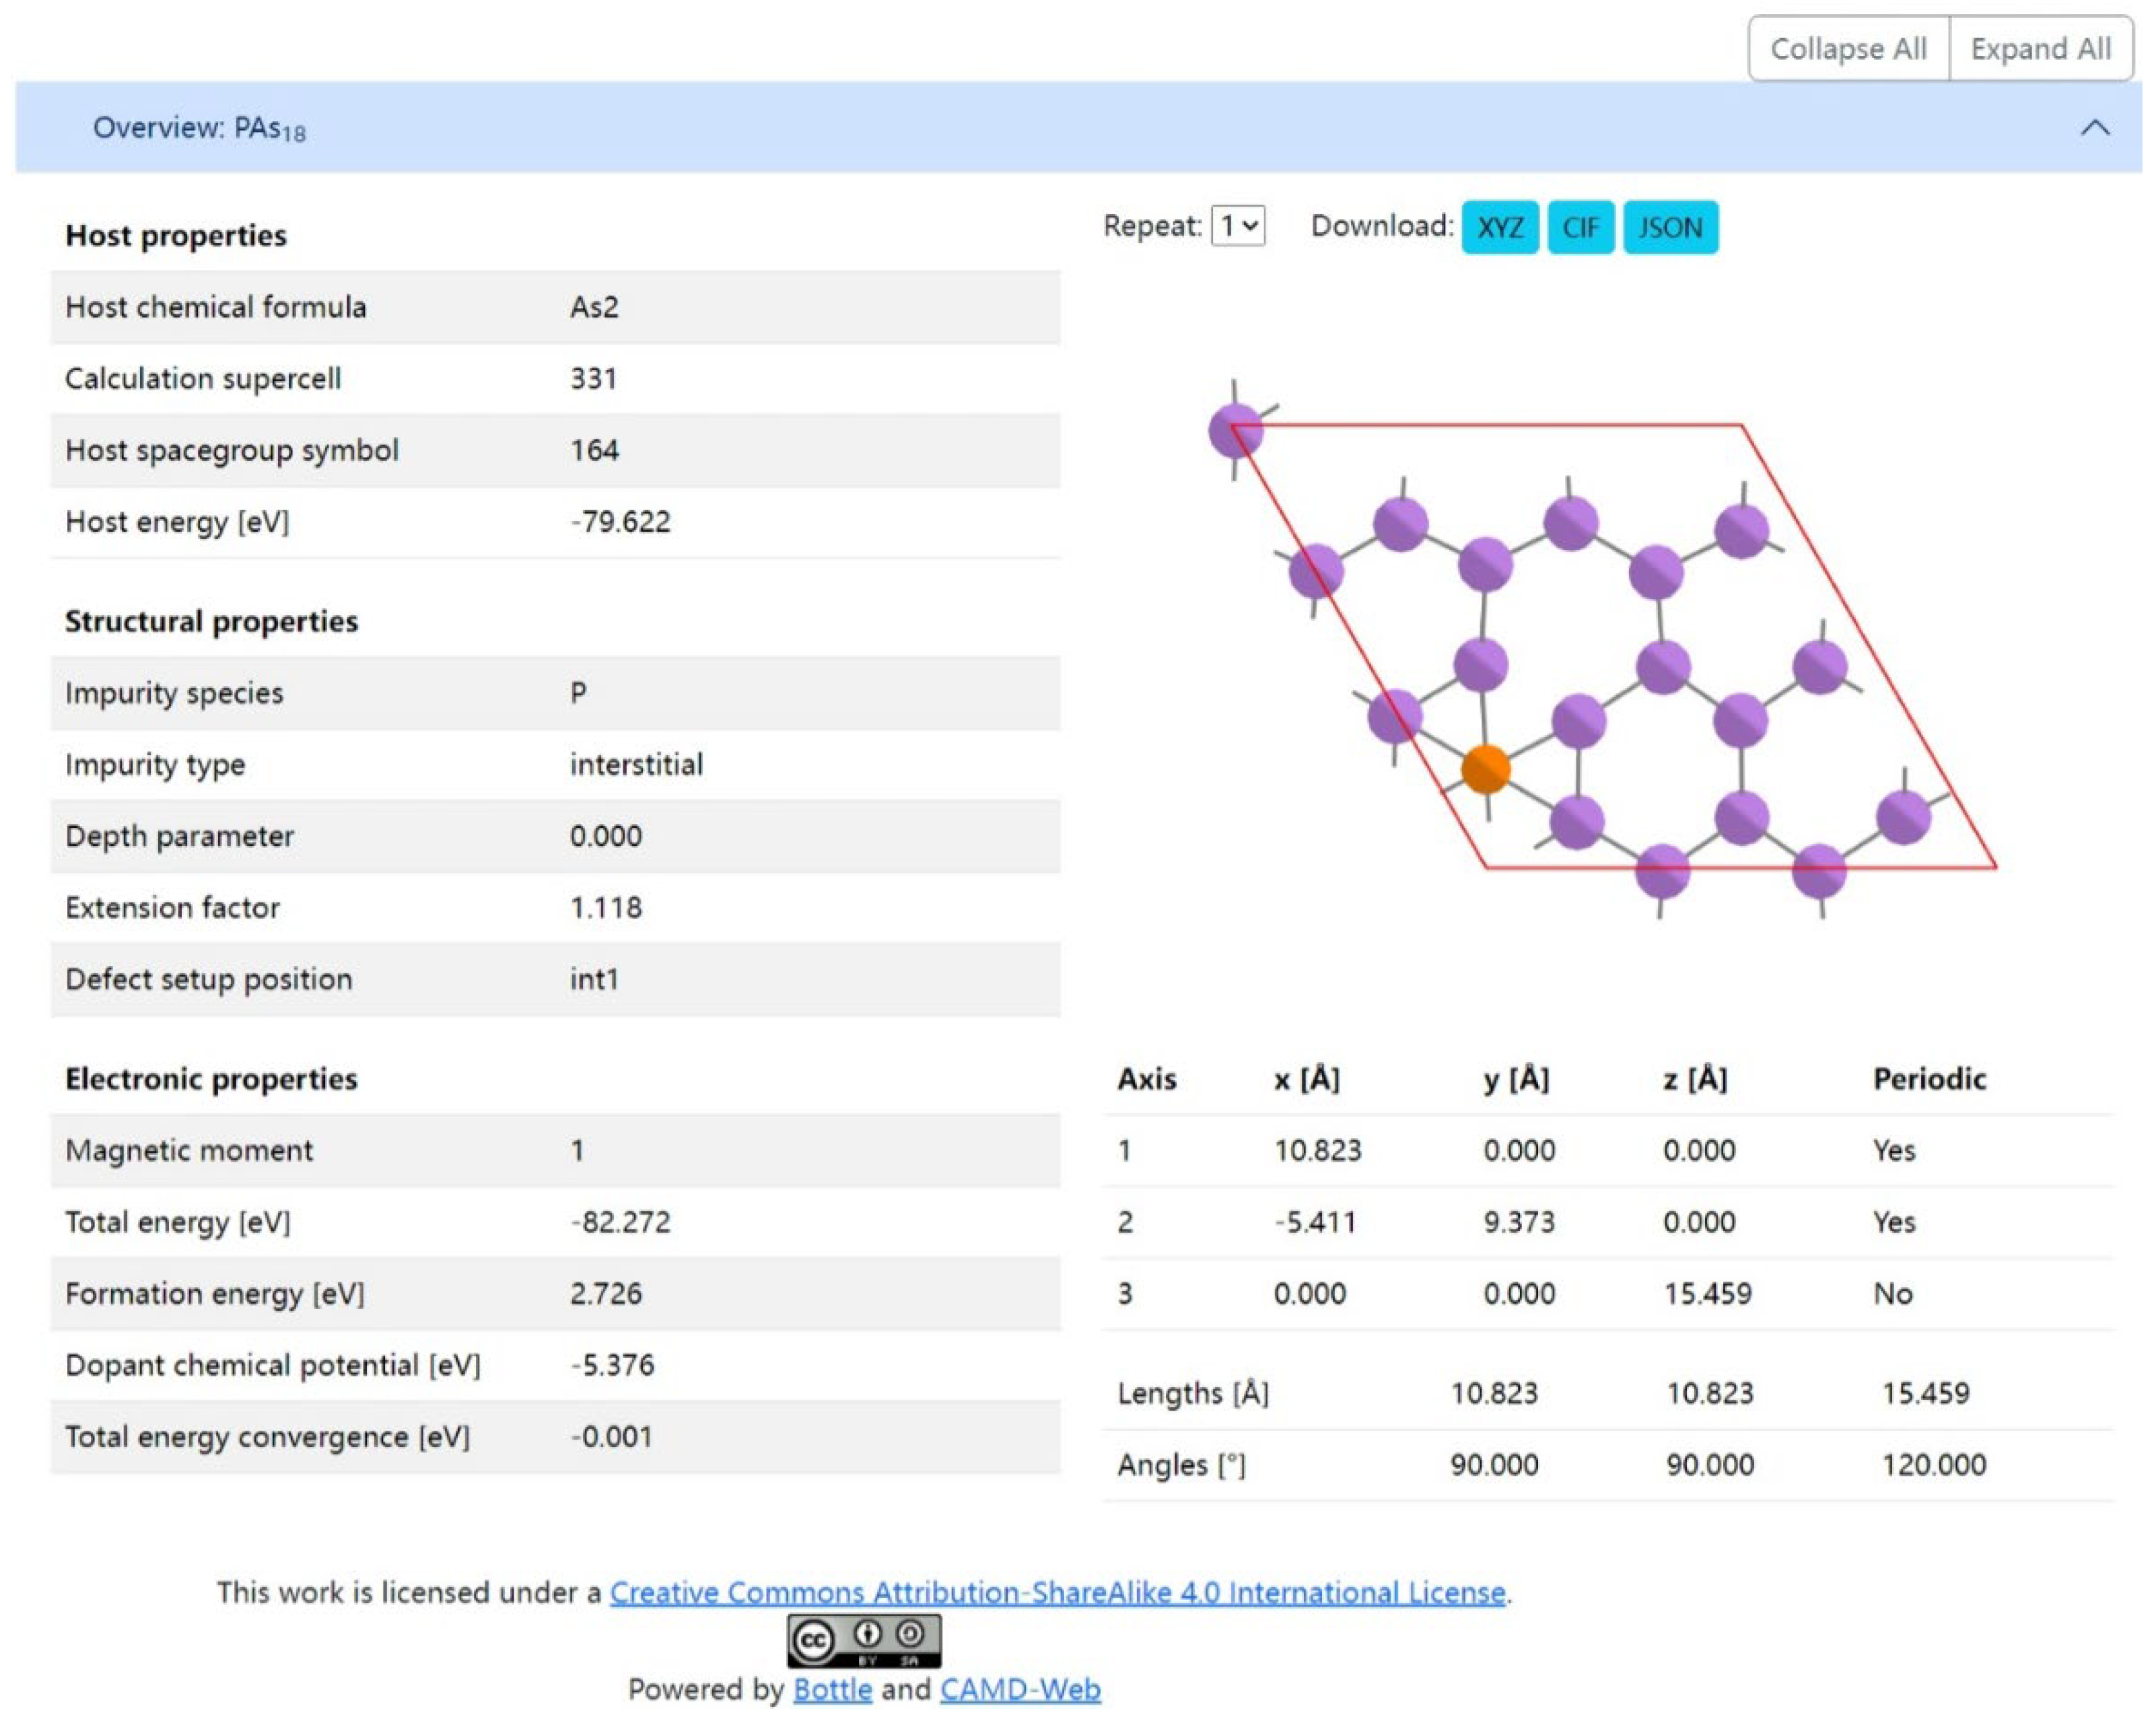Click the Magnetic moment row
2156x1727 pixels.
coord(555,1150)
